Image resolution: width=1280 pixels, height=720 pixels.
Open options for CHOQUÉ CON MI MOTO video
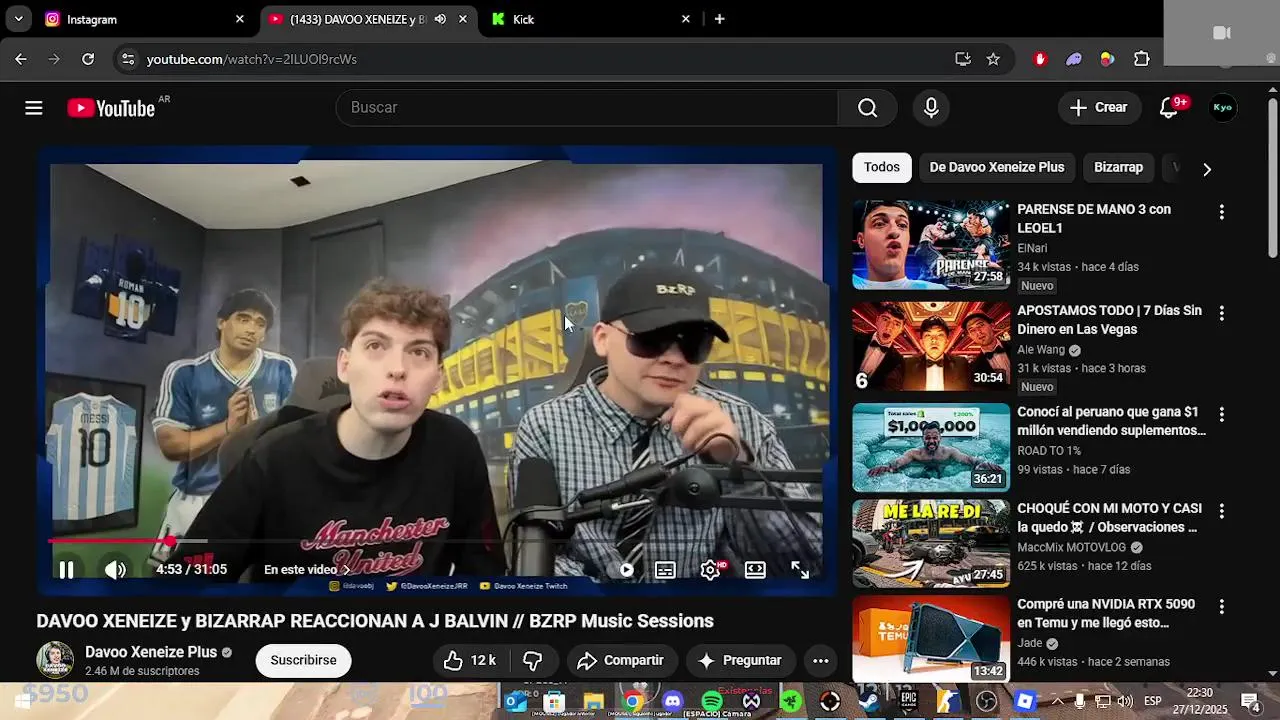click(1221, 511)
